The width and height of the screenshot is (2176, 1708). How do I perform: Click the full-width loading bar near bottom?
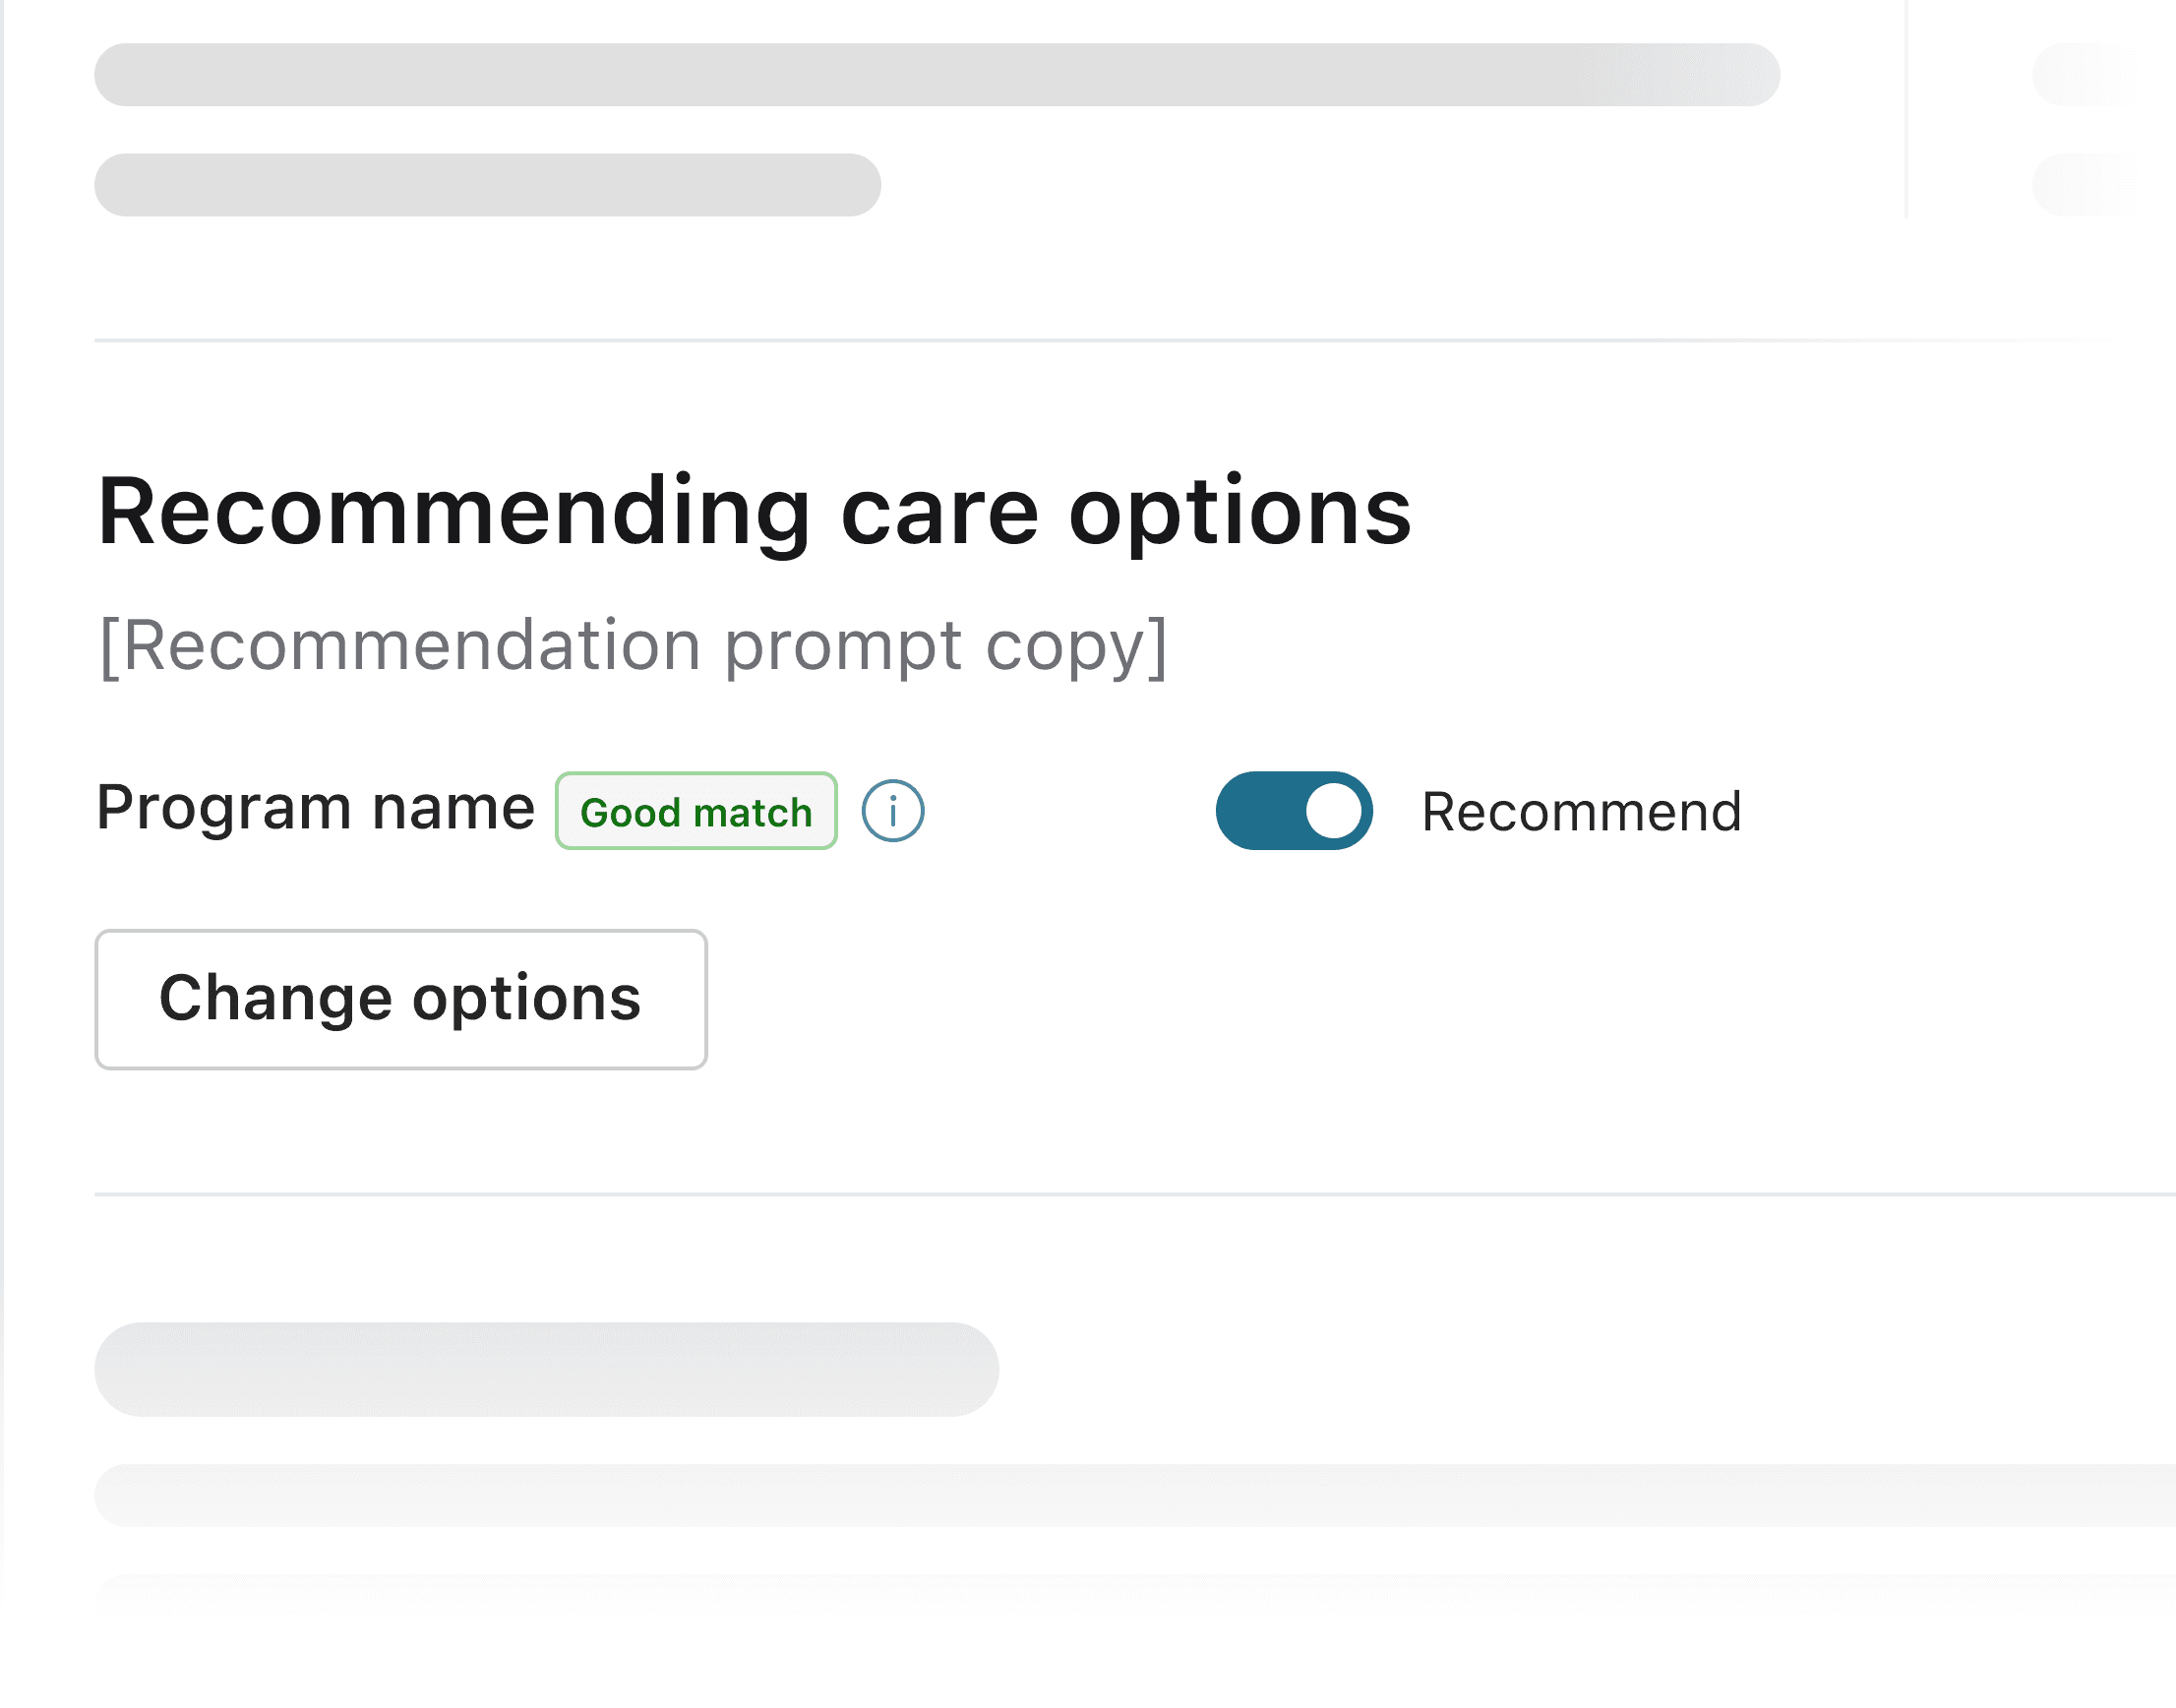pos(1135,1495)
